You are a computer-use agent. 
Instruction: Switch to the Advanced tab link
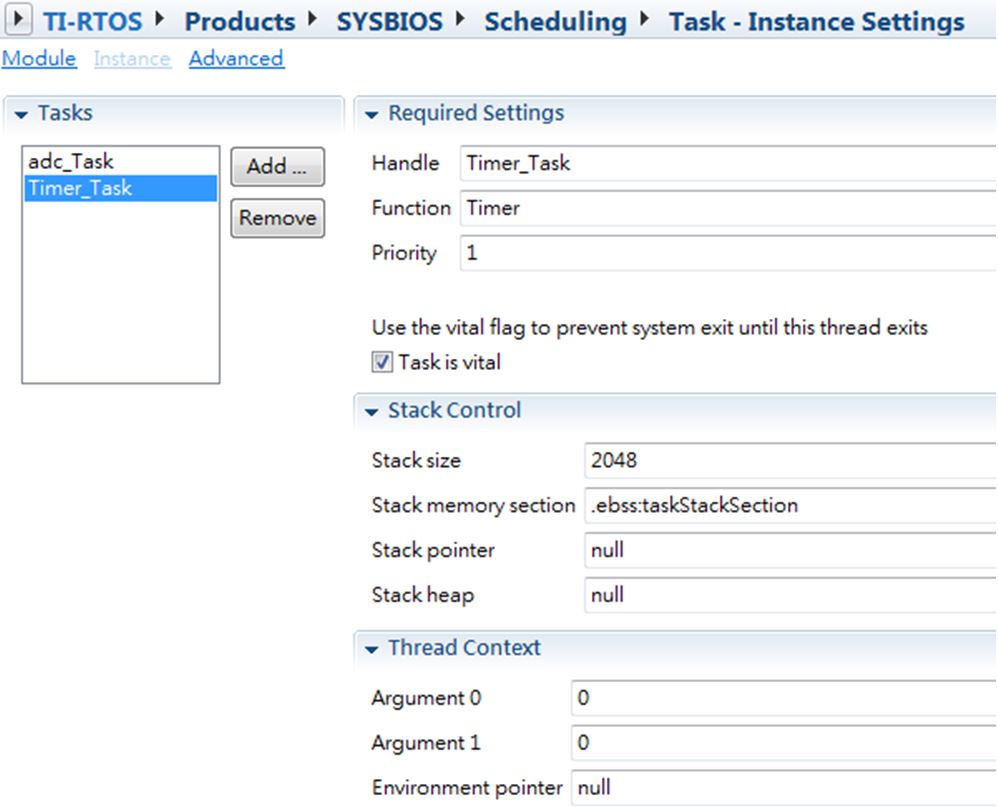coord(236,59)
